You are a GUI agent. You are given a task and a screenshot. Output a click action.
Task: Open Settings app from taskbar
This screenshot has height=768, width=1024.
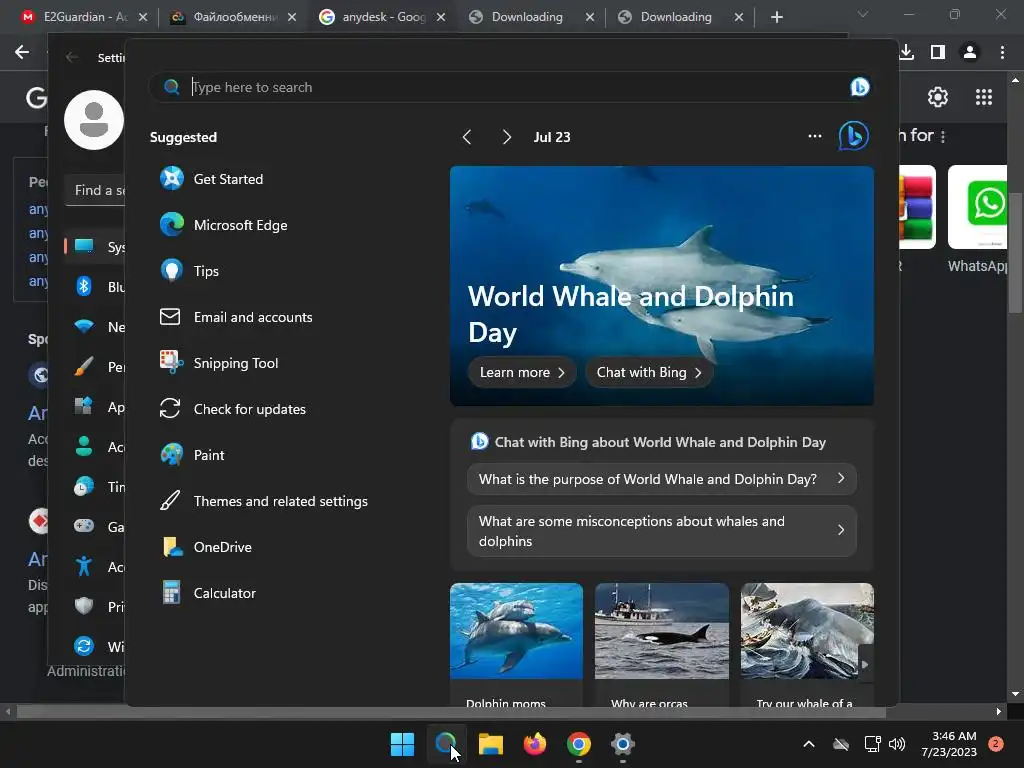622,744
